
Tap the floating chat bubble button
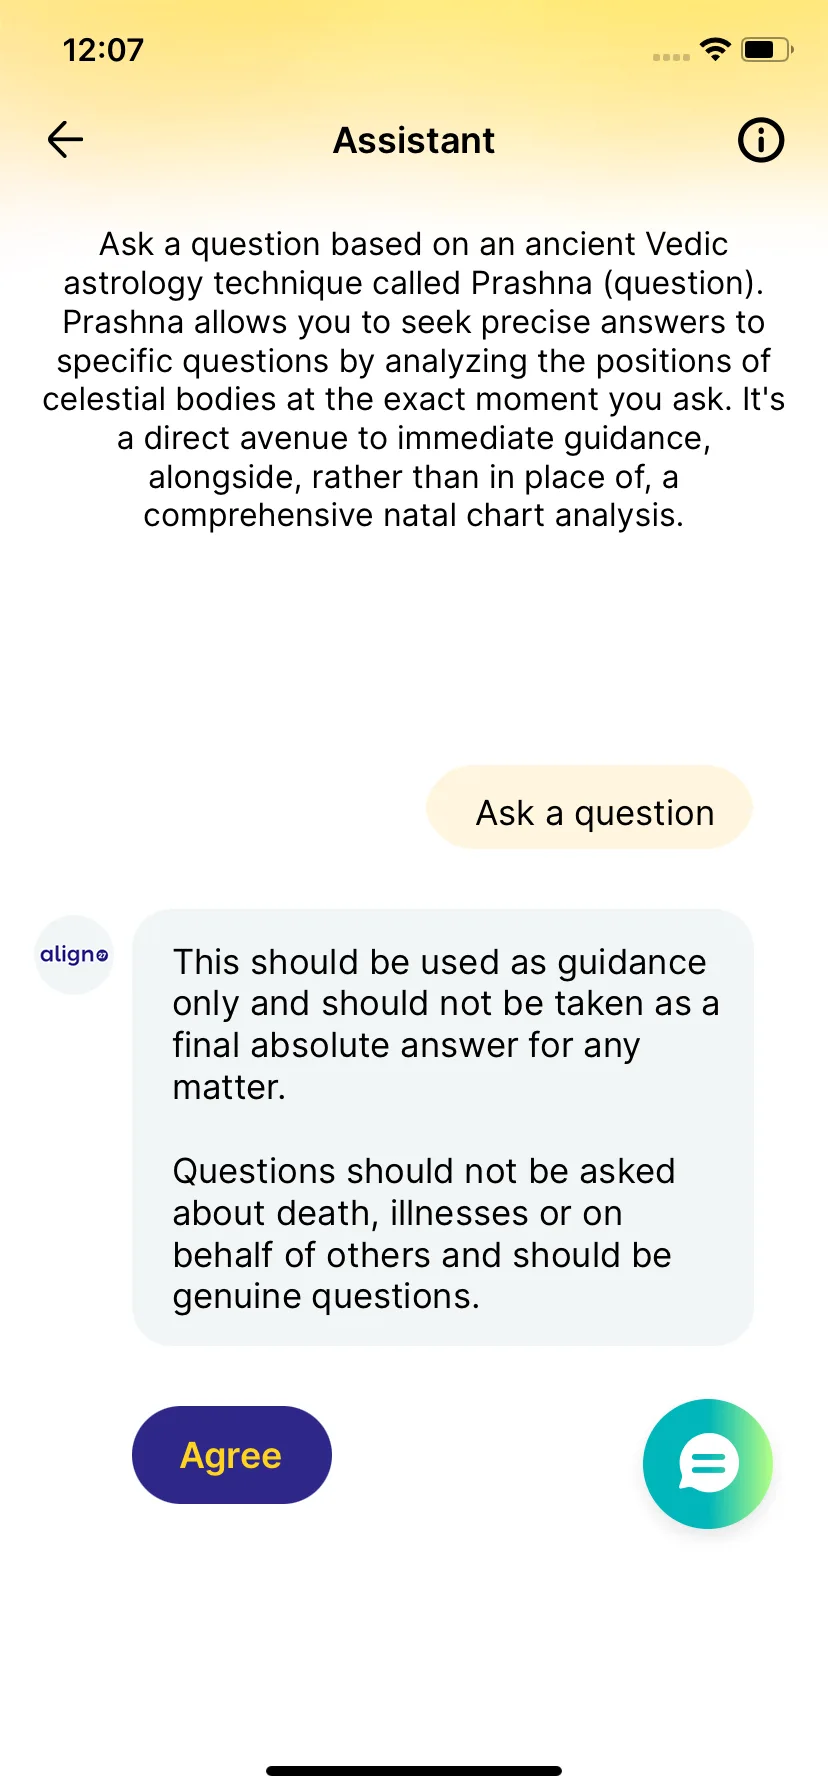coord(708,1463)
